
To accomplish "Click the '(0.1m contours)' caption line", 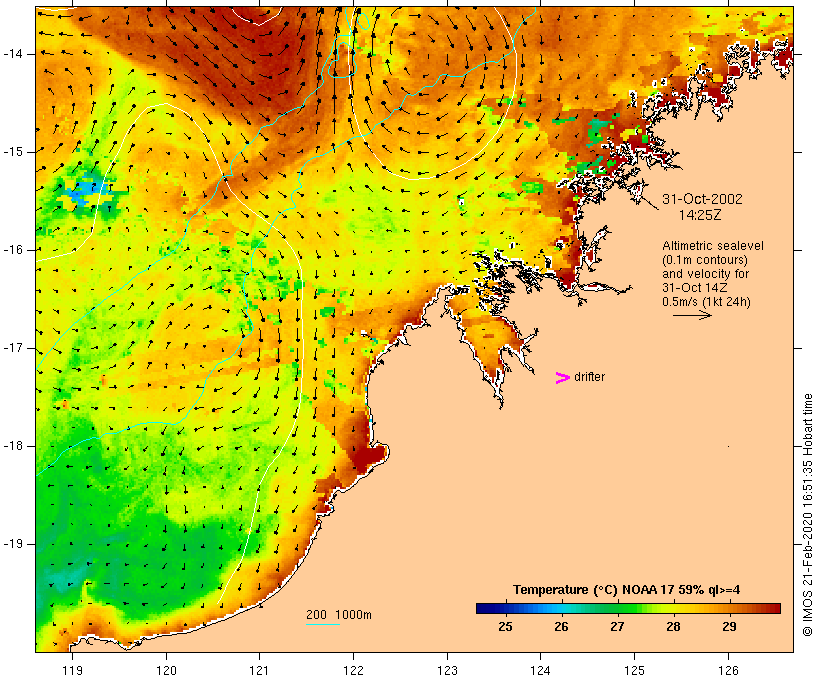I will [x=705, y=259].
